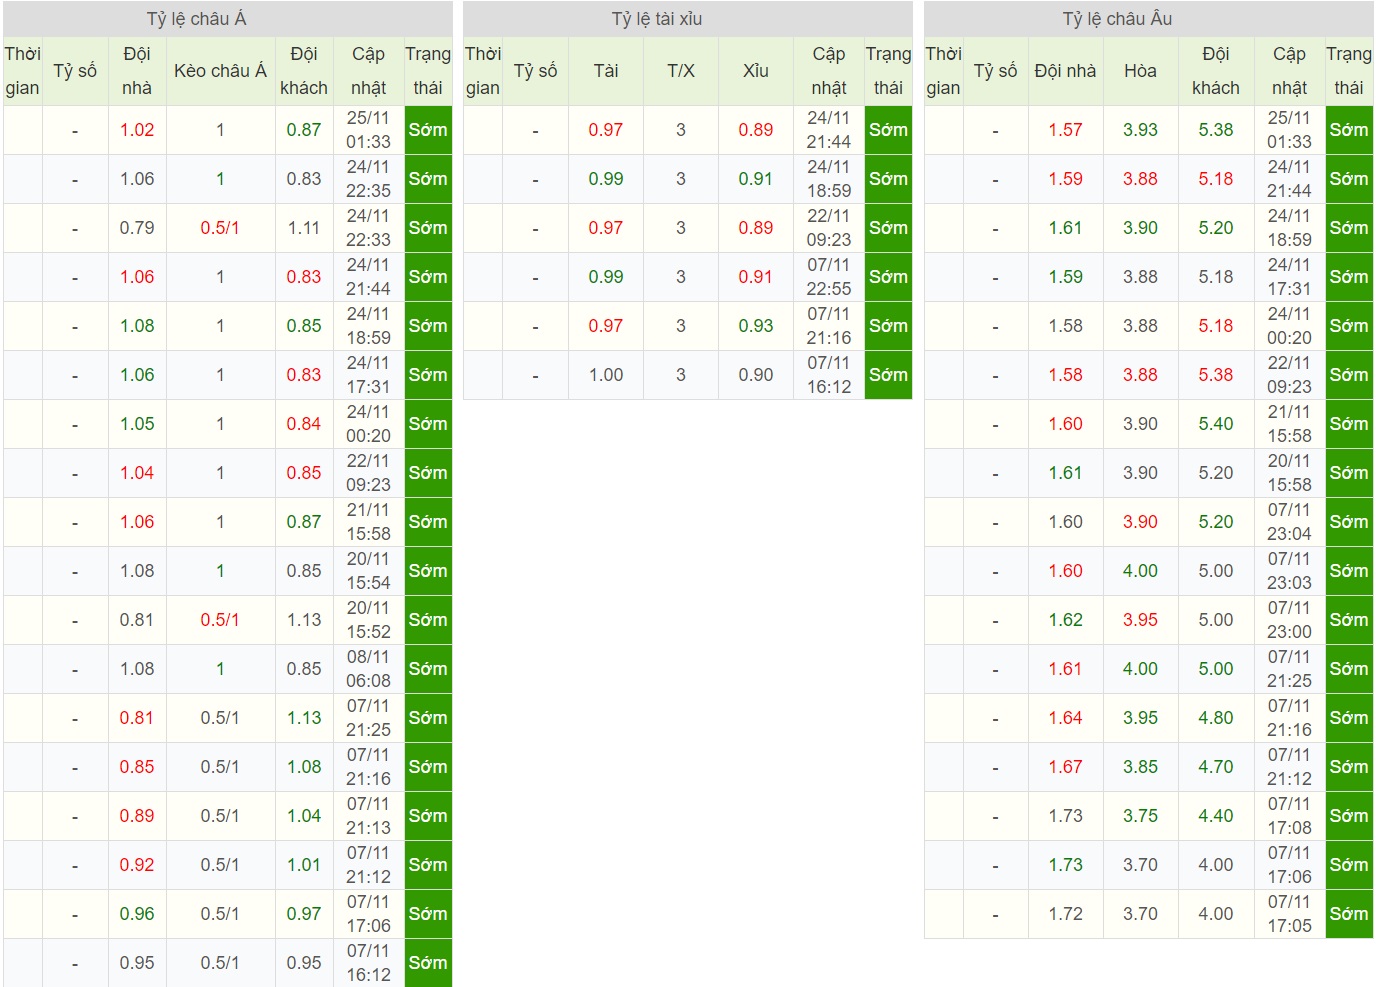Select home odds value 1.05

137,424
